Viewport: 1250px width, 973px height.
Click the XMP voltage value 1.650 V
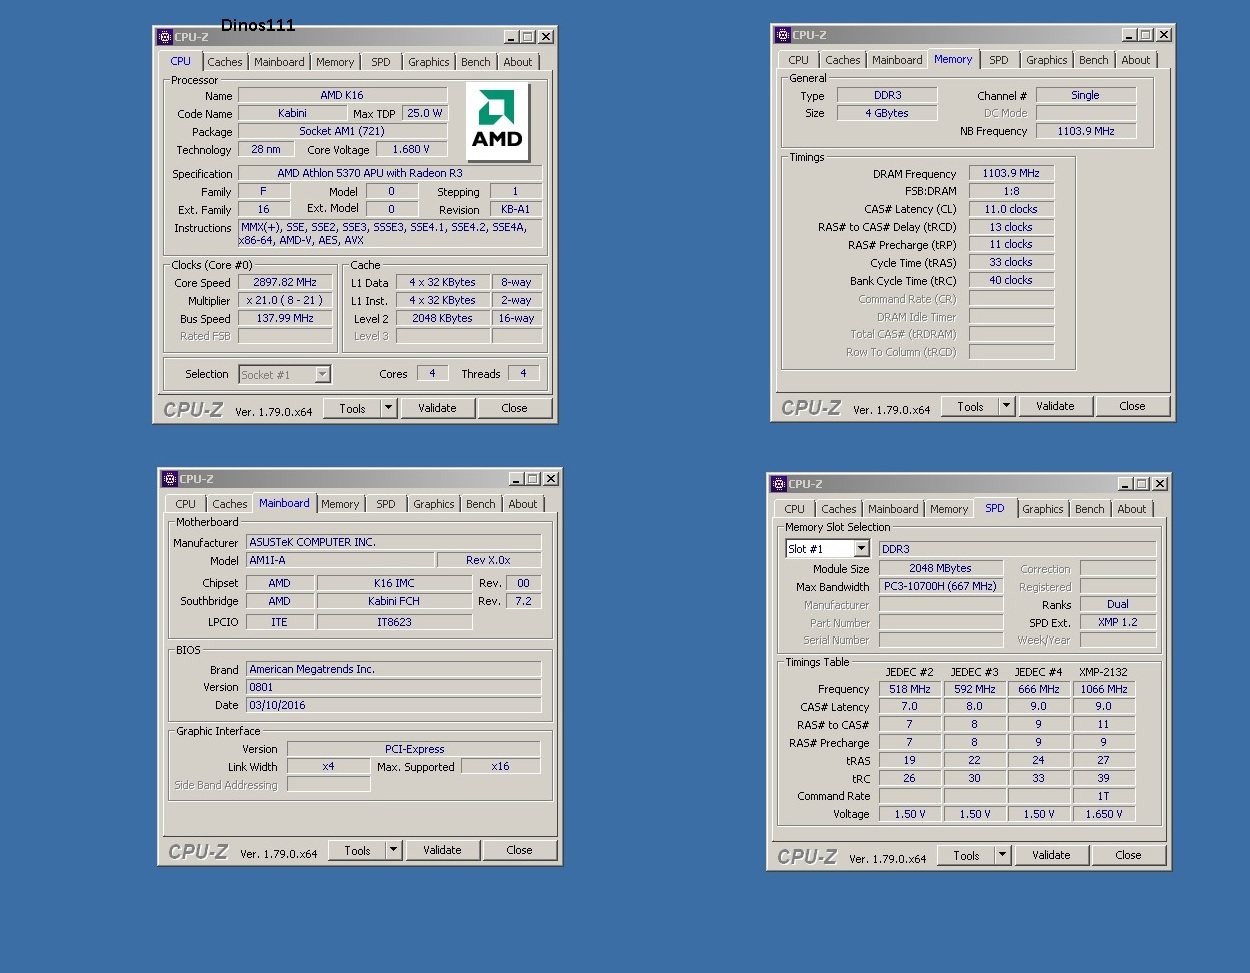tap(1104, 814)
